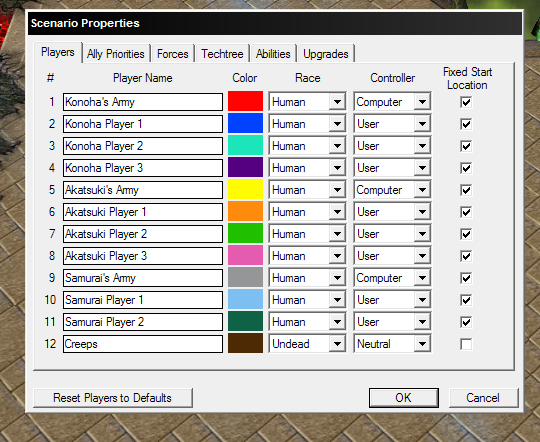This screenshot has width=540, height=442.
Task: Click Reset Players to Defaults button
Action: 113,398
